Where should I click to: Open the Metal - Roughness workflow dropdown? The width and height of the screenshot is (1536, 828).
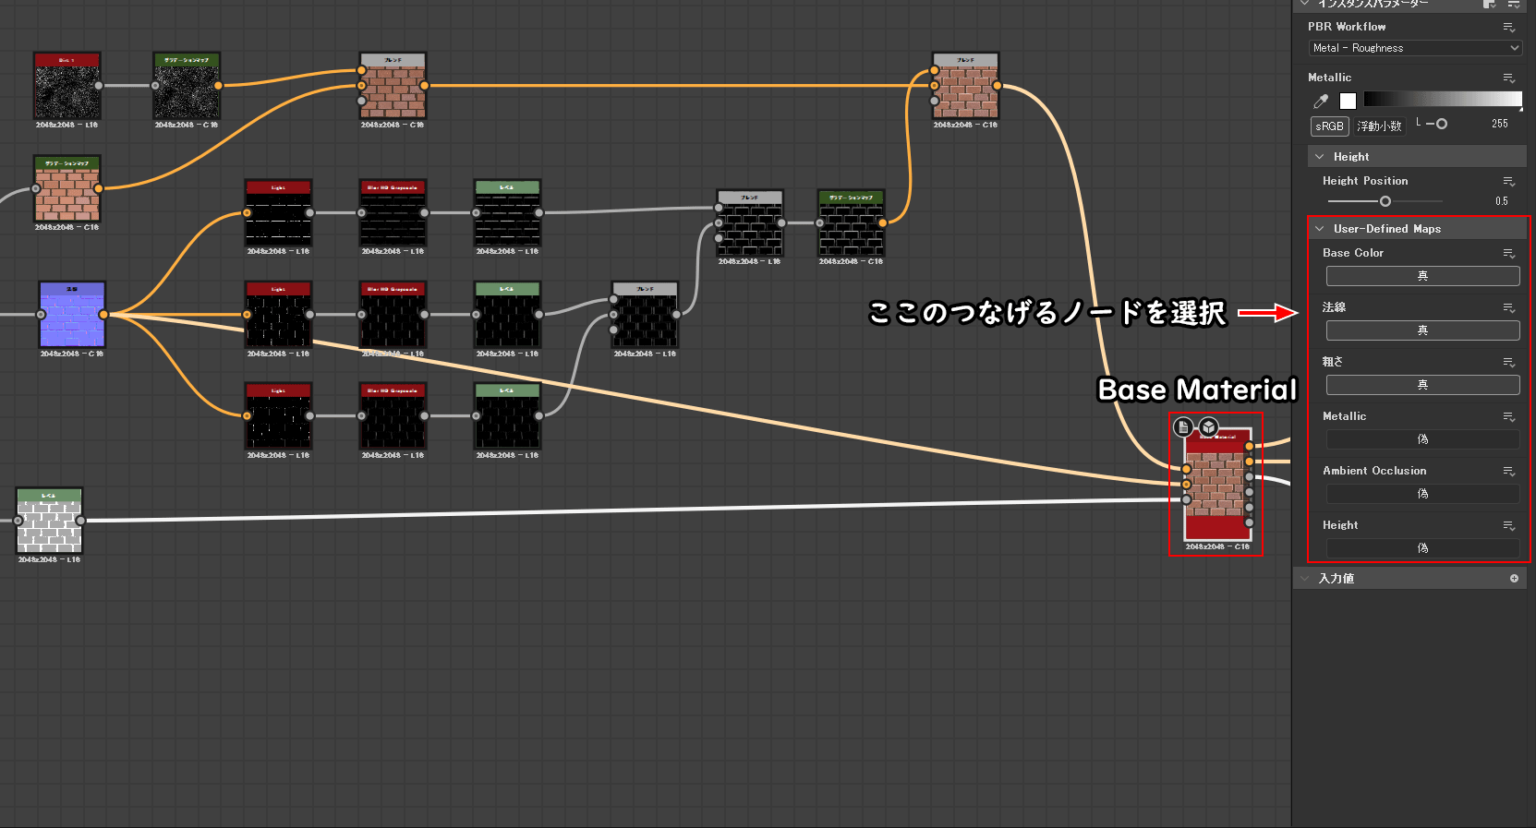pos(1413,48)
